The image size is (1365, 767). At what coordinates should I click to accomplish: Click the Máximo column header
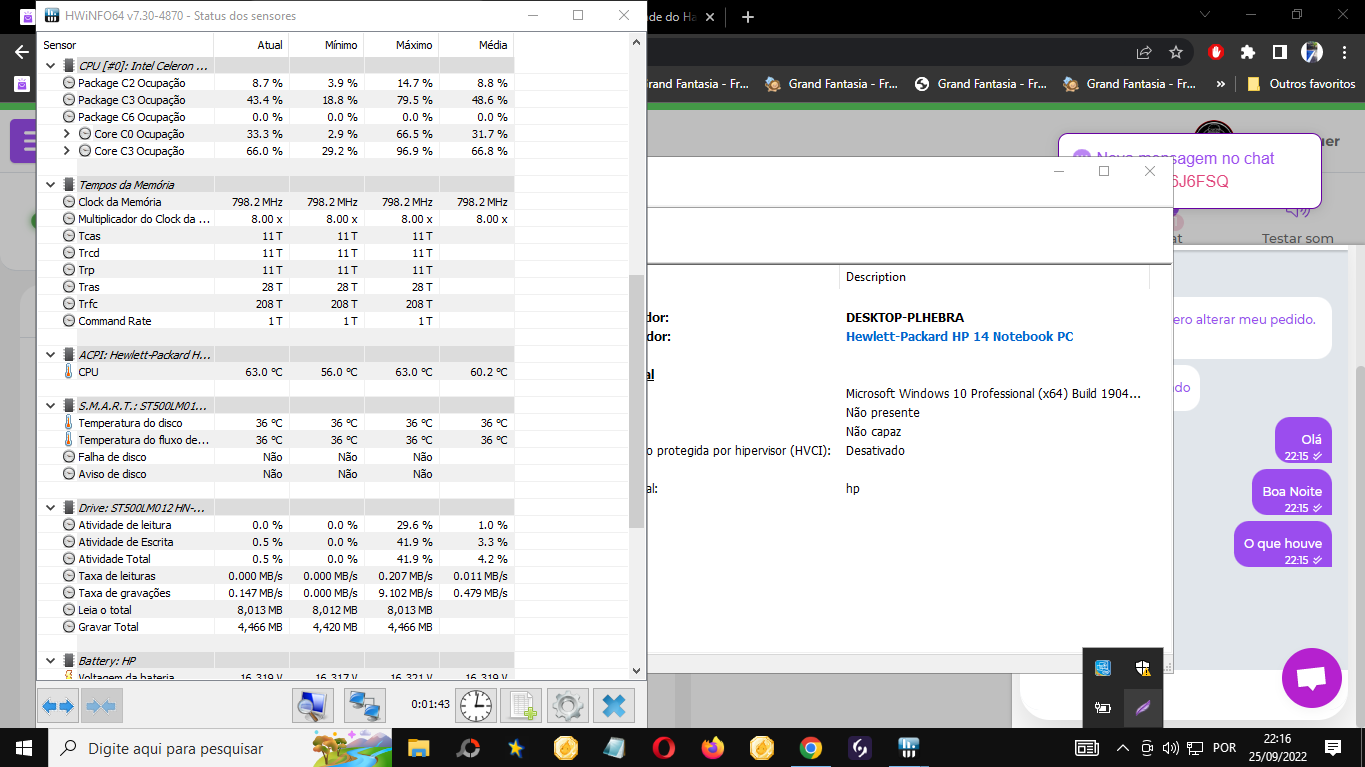point(401,45)
